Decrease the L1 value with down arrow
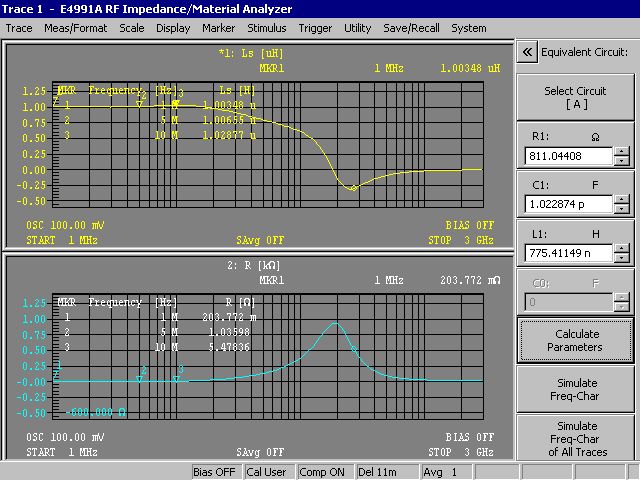640x480 pixels. 622,259
